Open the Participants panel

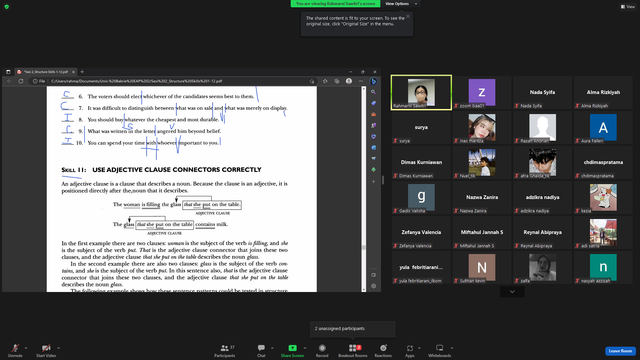pyautogui.click(x=225, y=350)
